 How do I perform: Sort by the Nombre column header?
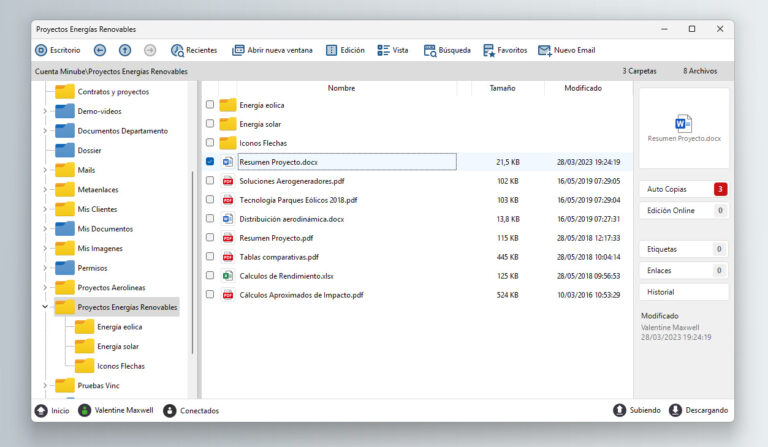341,88
